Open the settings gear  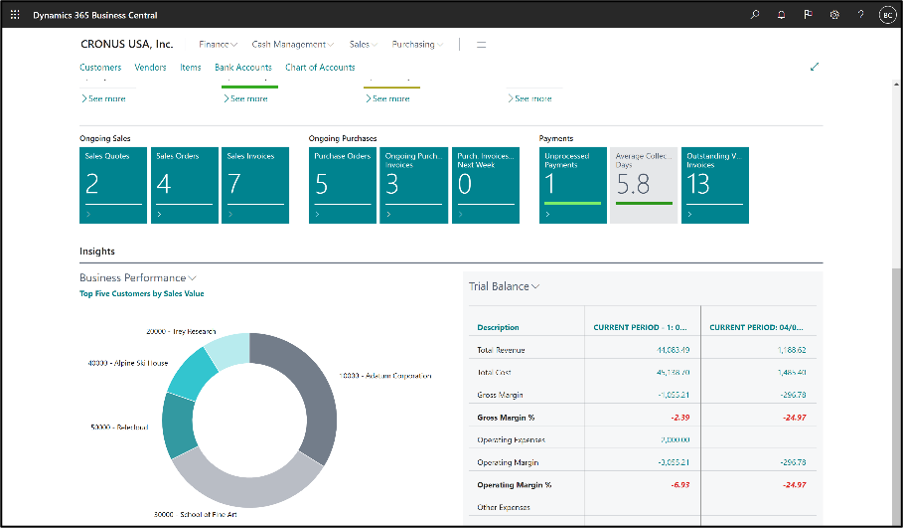[x=834, y=15]
